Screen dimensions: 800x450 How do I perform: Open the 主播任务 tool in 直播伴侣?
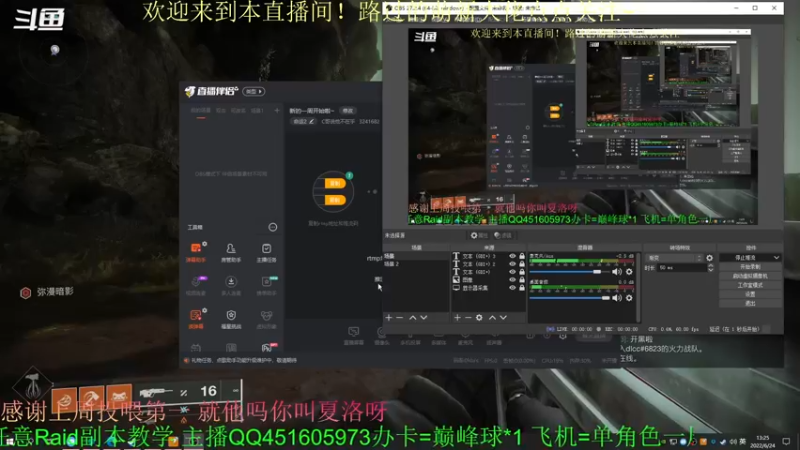point(266,252)
